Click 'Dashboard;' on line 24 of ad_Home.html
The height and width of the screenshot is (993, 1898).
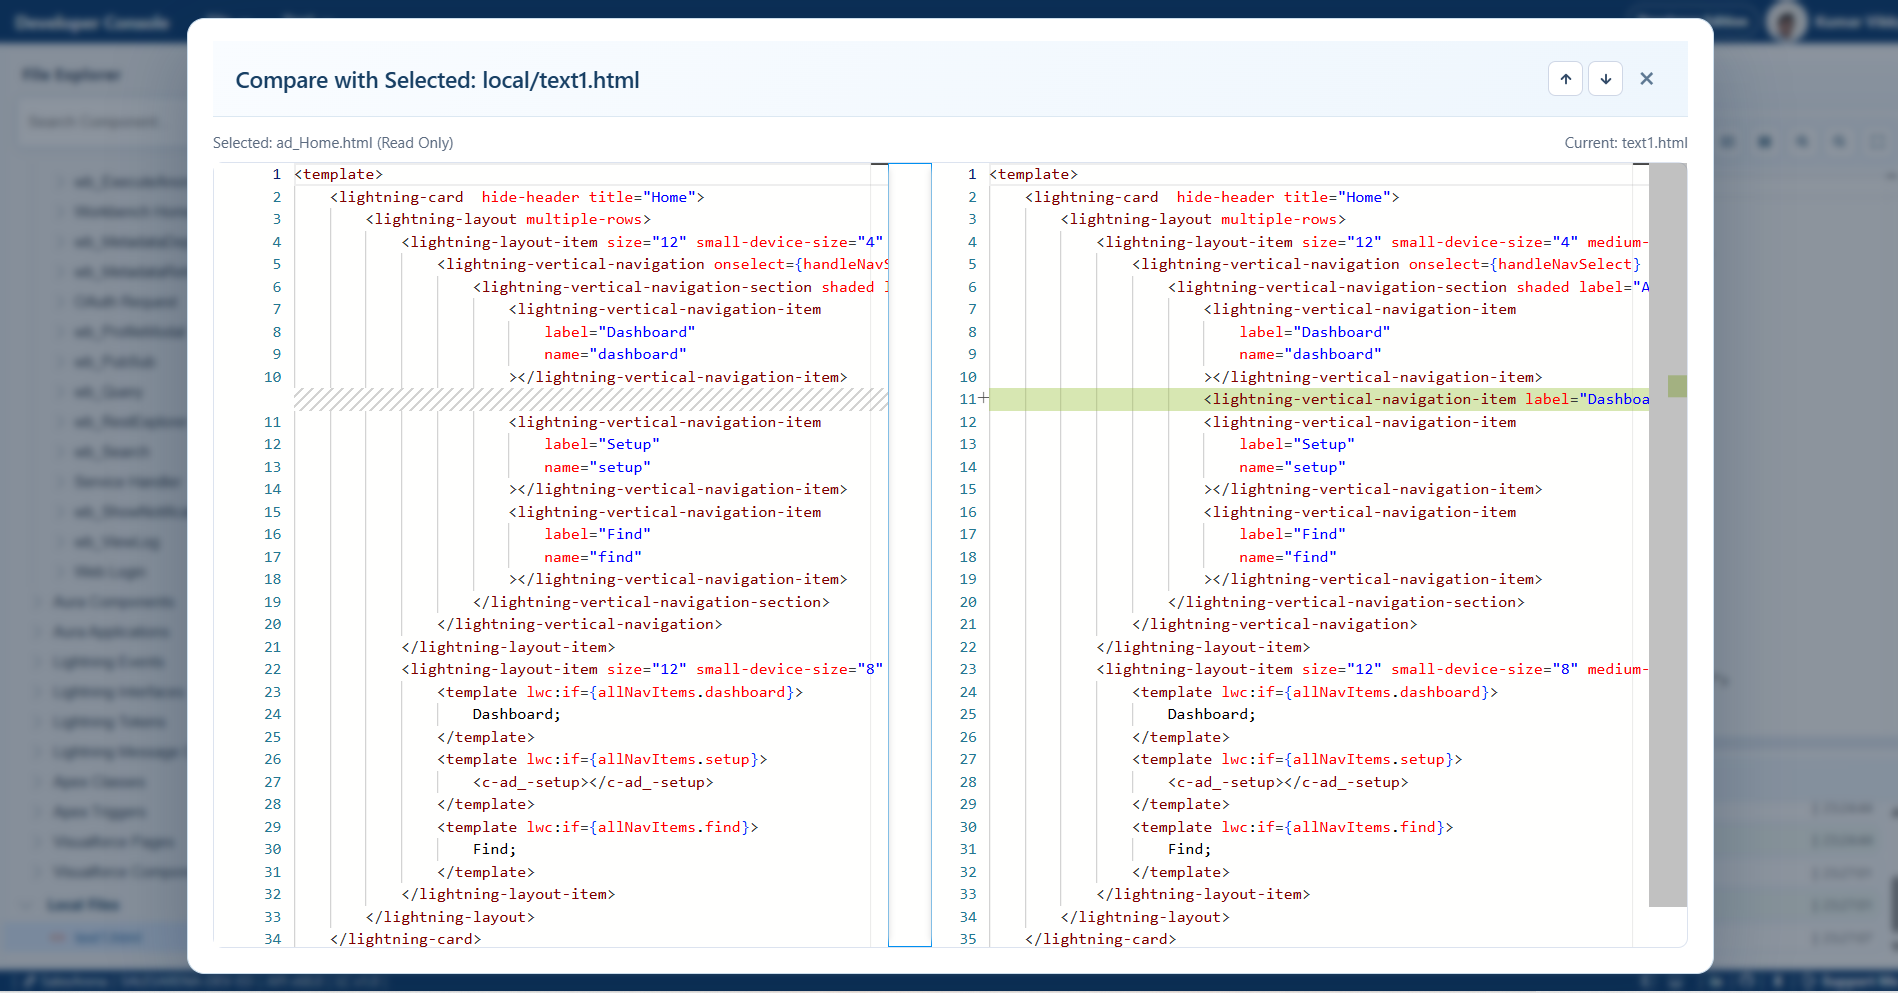517,714
